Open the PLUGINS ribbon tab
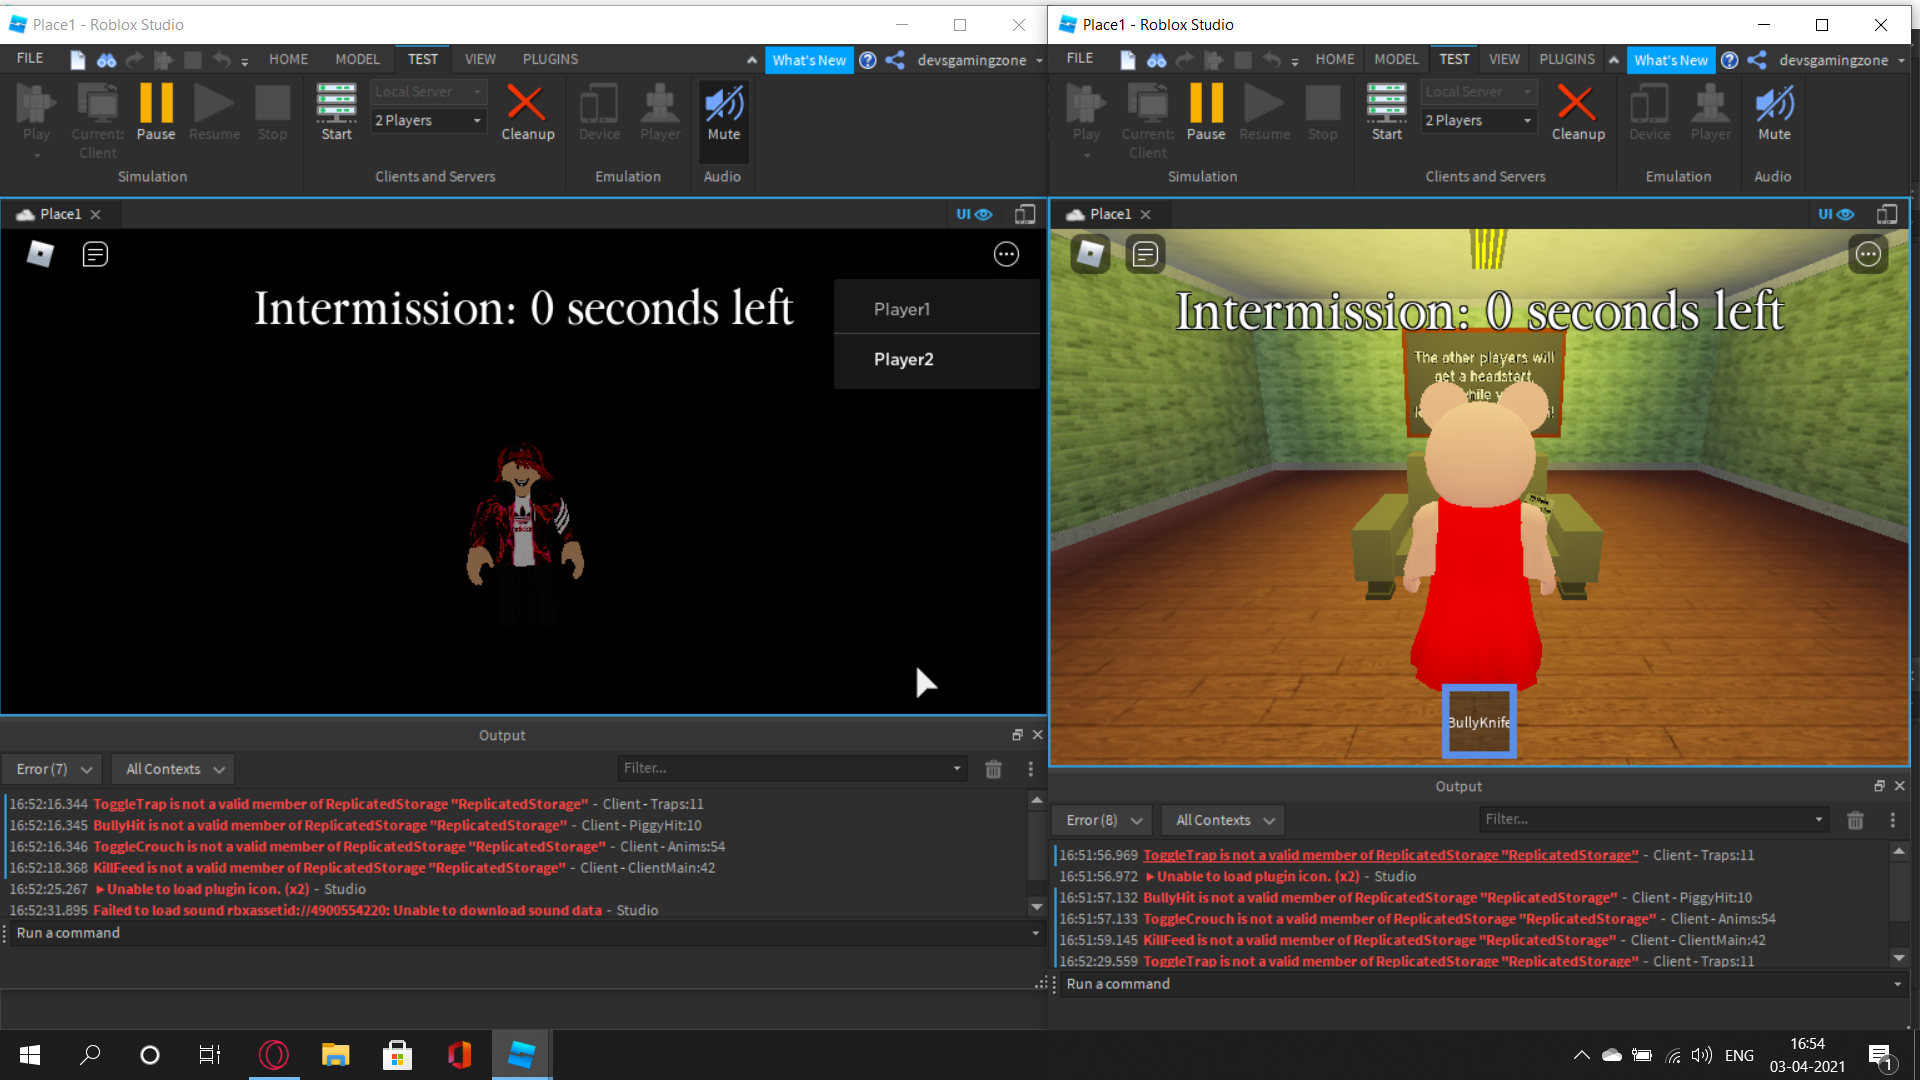1920x1080 pixels. click(550, 59)
